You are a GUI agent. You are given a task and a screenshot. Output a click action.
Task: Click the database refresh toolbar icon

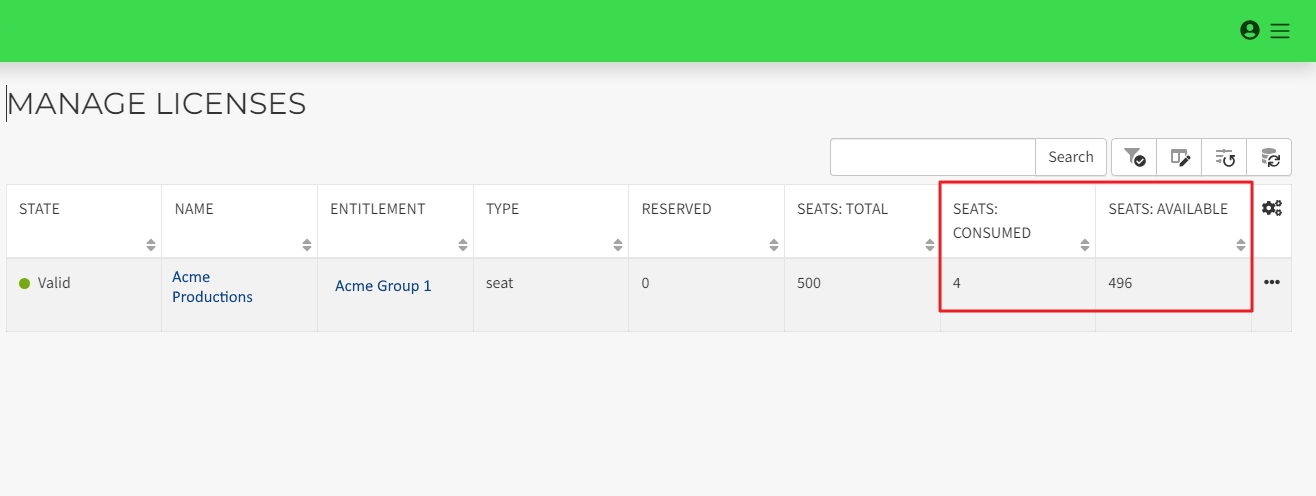(1270, 157)
